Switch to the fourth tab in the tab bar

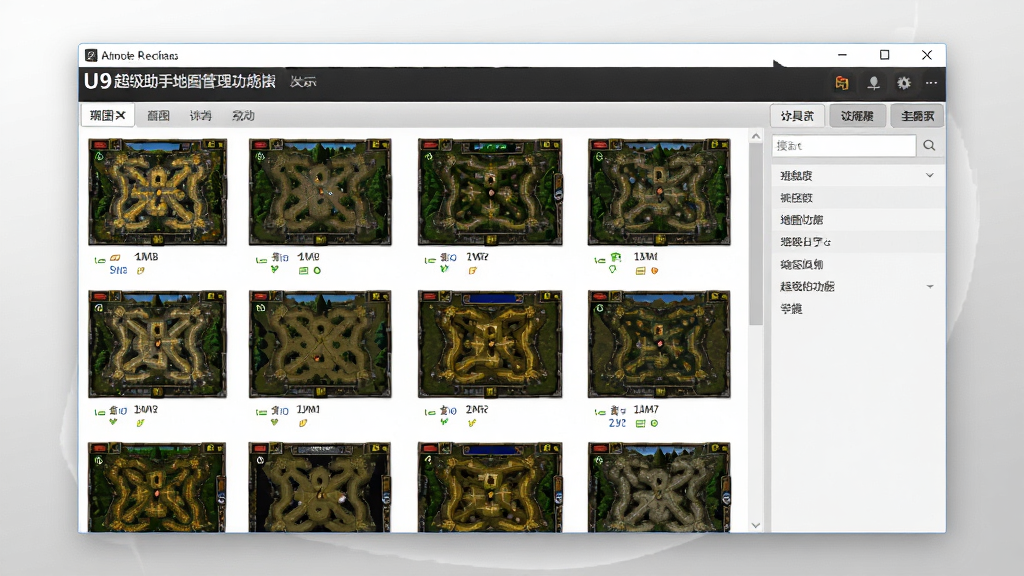pos(243,116)
